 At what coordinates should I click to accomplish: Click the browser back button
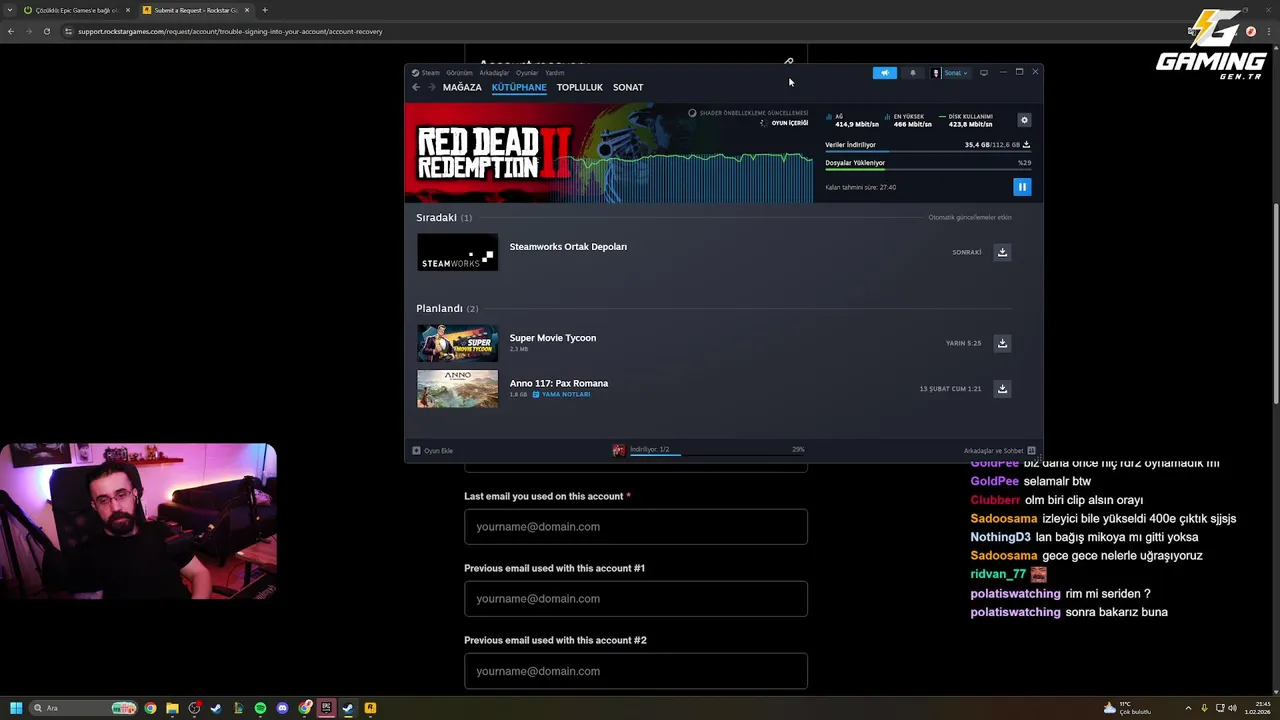point(10,31)
